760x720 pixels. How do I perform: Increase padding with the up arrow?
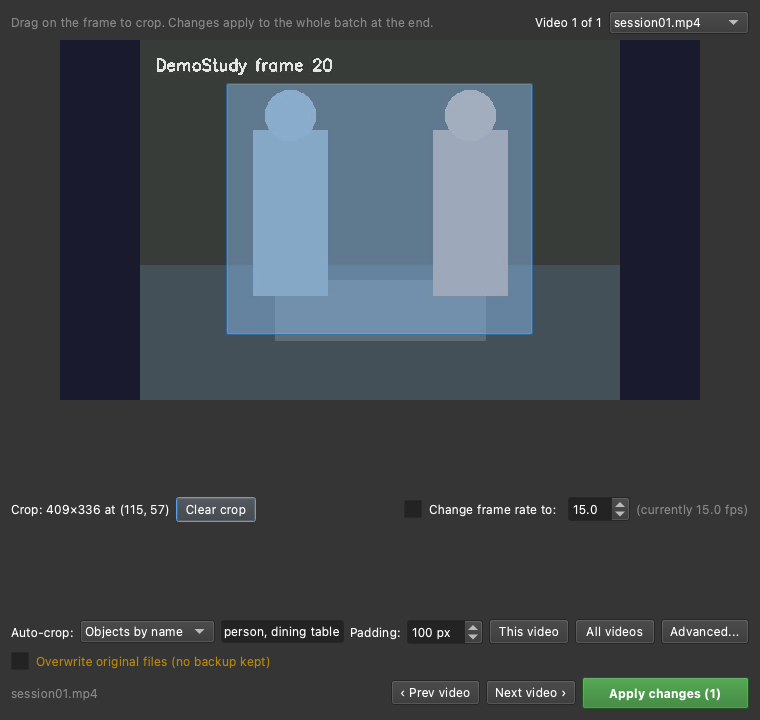point(473,627)
